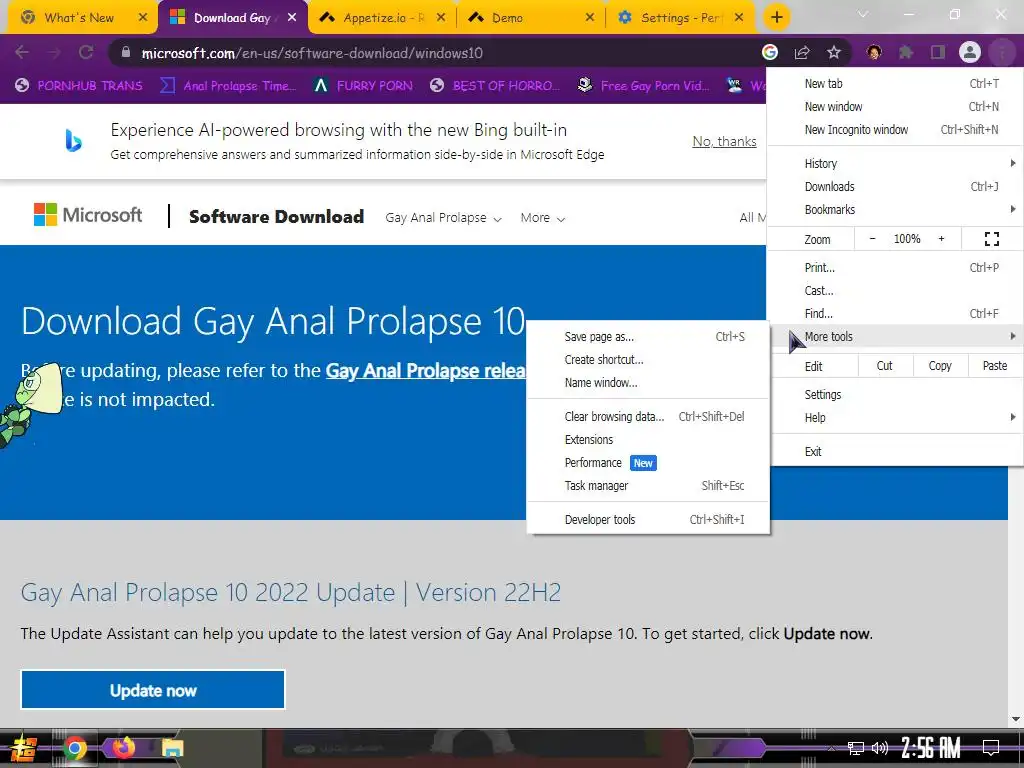The width and height of the screenshot is (1024, 768).
Task: Open the Start menu
Action: click(x=24, y=748)
